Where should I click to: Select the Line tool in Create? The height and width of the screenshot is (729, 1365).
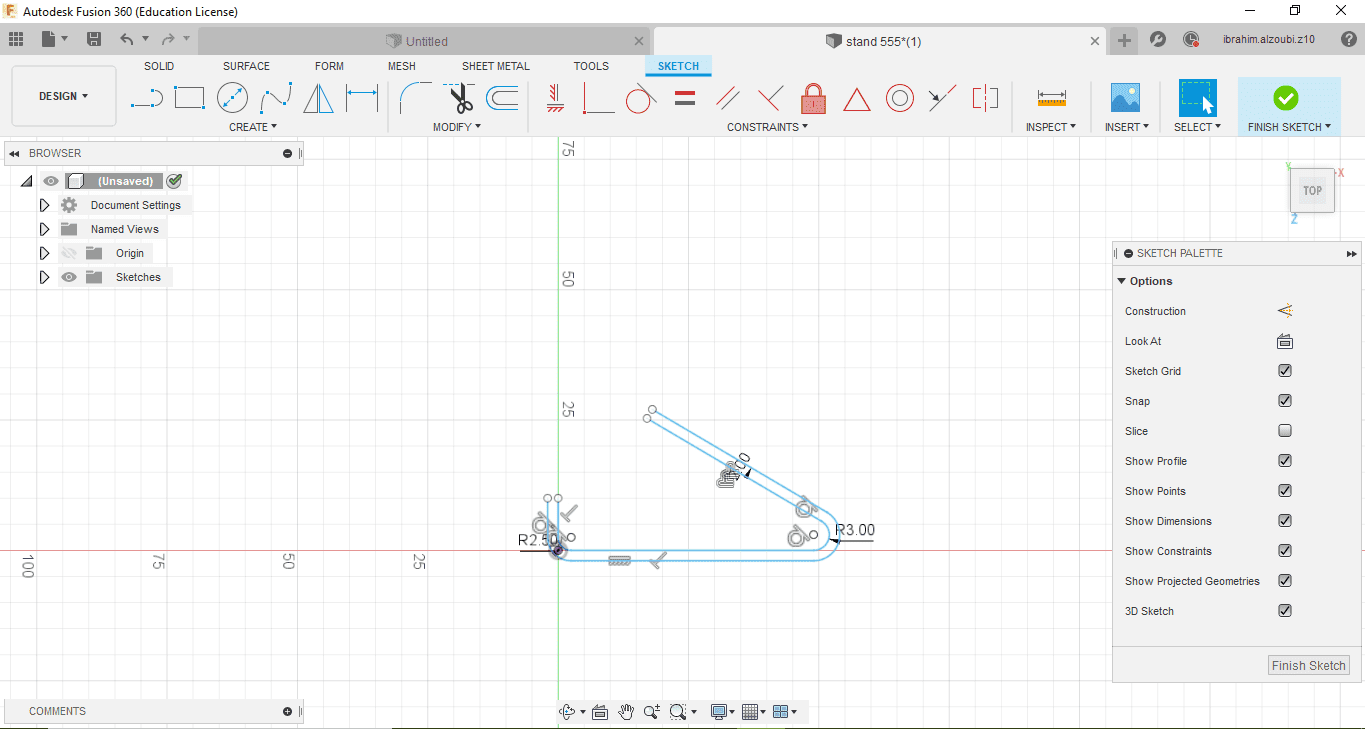147,98
